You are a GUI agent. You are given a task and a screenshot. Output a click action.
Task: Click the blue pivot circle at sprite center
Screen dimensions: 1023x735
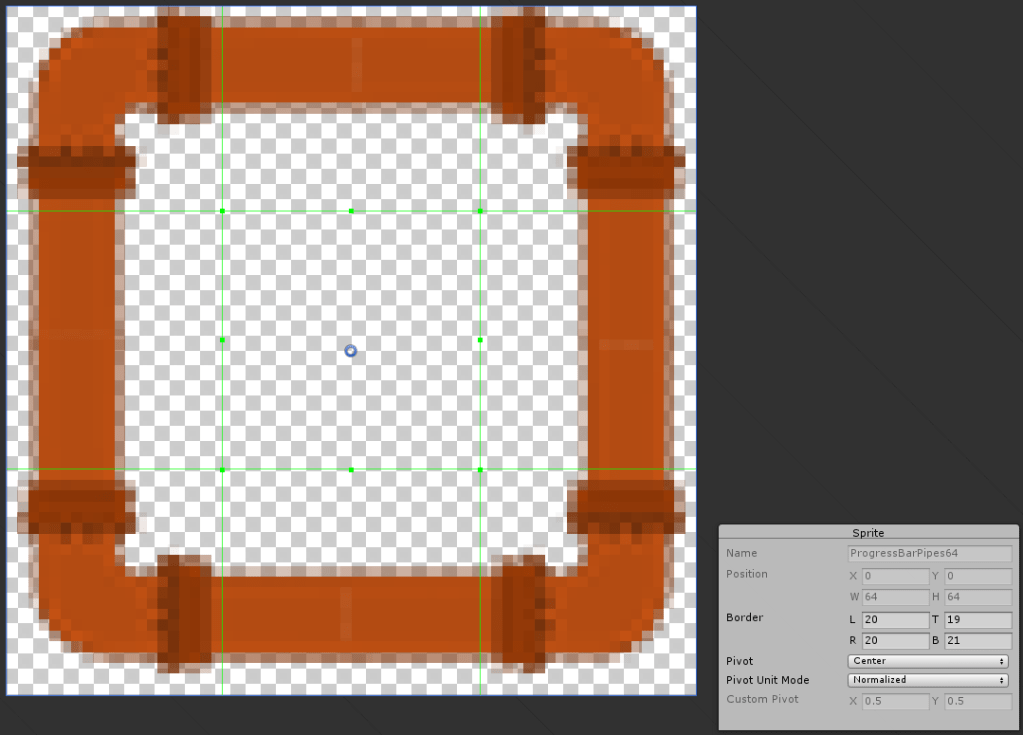click(x=351, y=351)
